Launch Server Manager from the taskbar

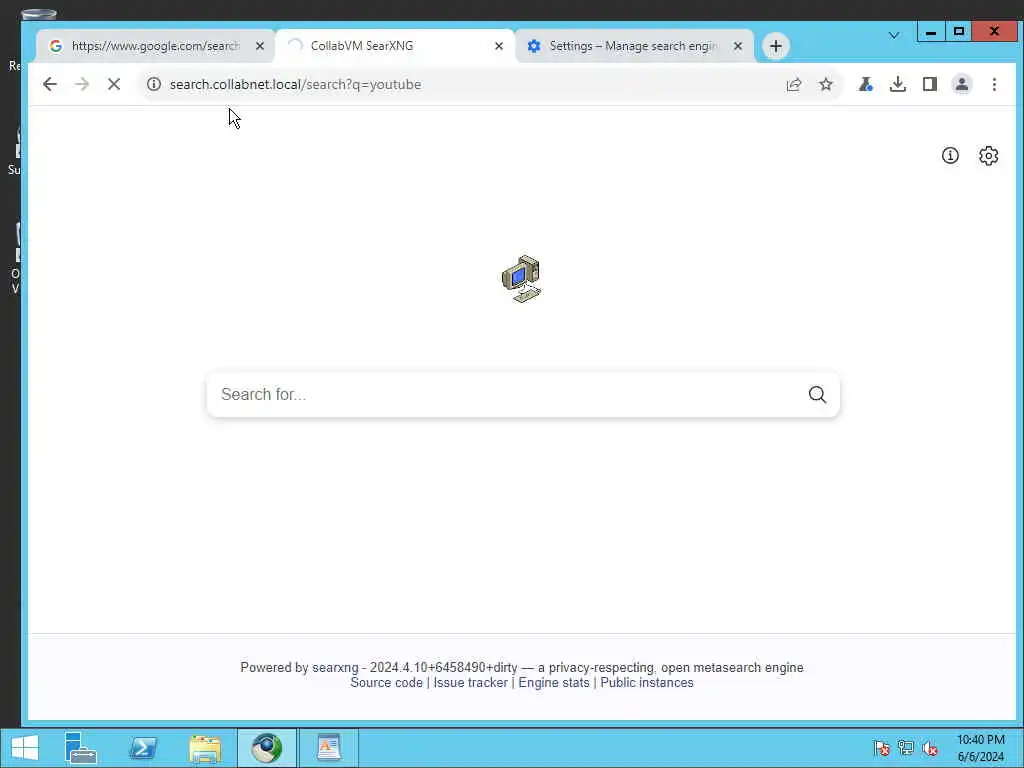click(x=80, y=748)
